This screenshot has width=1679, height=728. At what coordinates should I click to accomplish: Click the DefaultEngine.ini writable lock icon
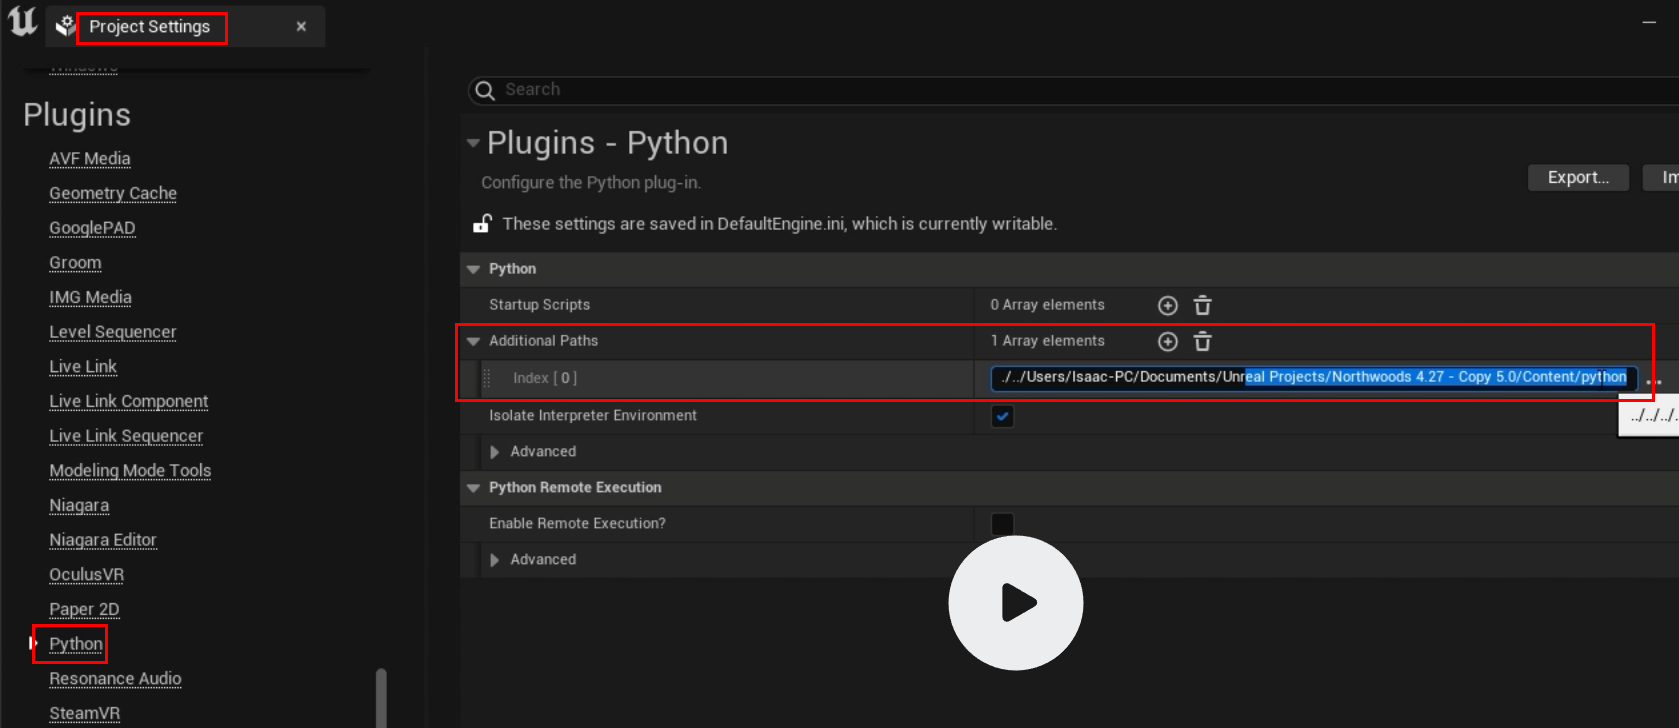coord(482,223)
